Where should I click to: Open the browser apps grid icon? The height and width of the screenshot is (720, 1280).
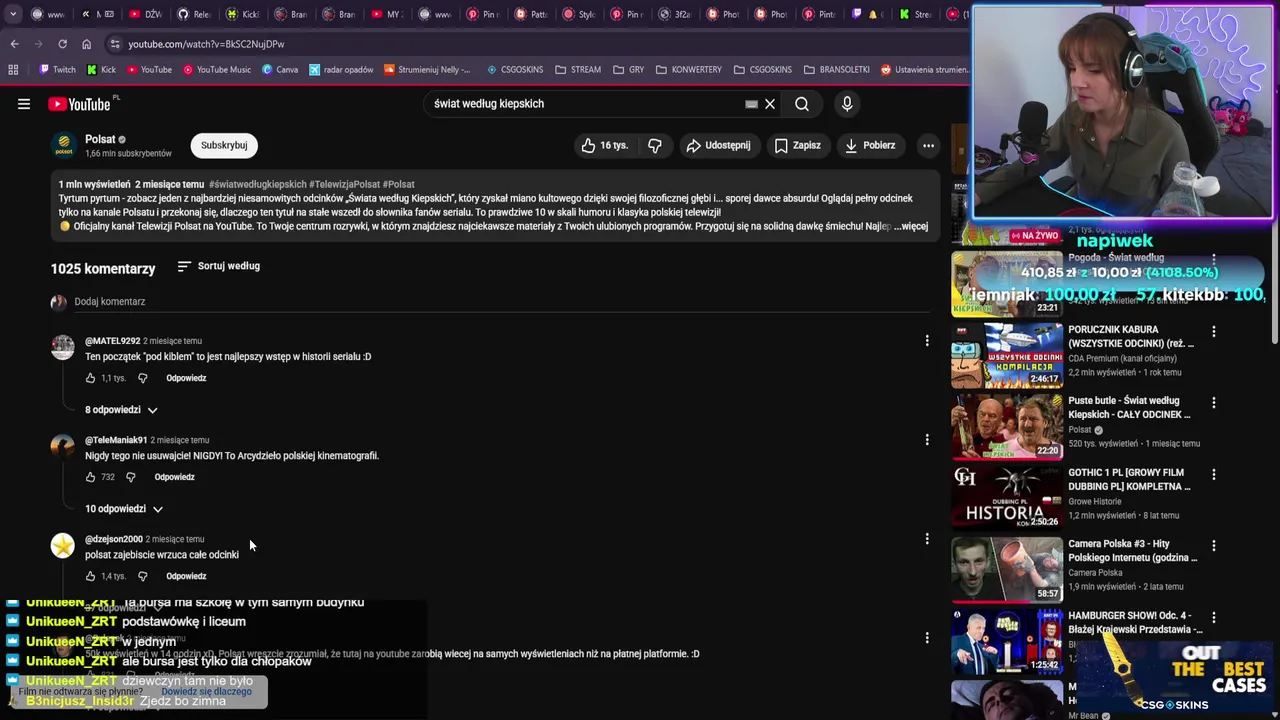(x=13, y=70)
